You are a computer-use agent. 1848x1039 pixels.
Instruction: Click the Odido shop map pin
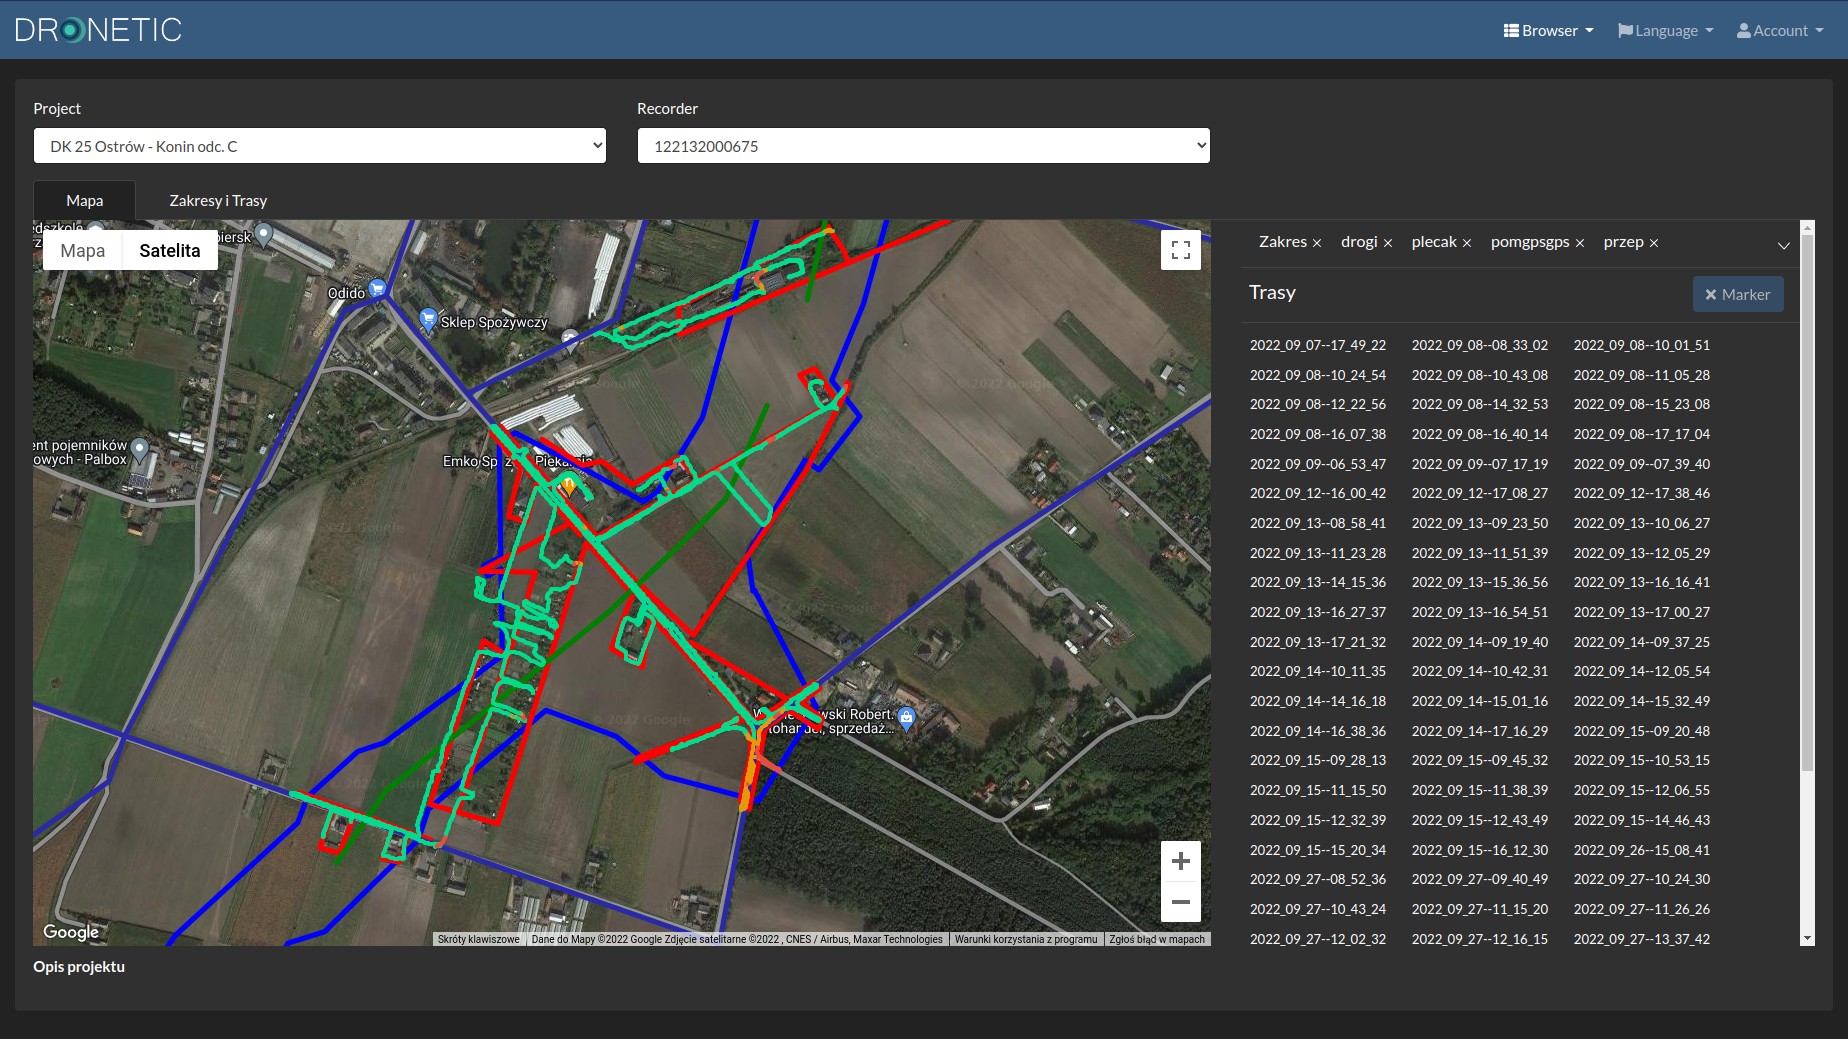coord(377,289)
